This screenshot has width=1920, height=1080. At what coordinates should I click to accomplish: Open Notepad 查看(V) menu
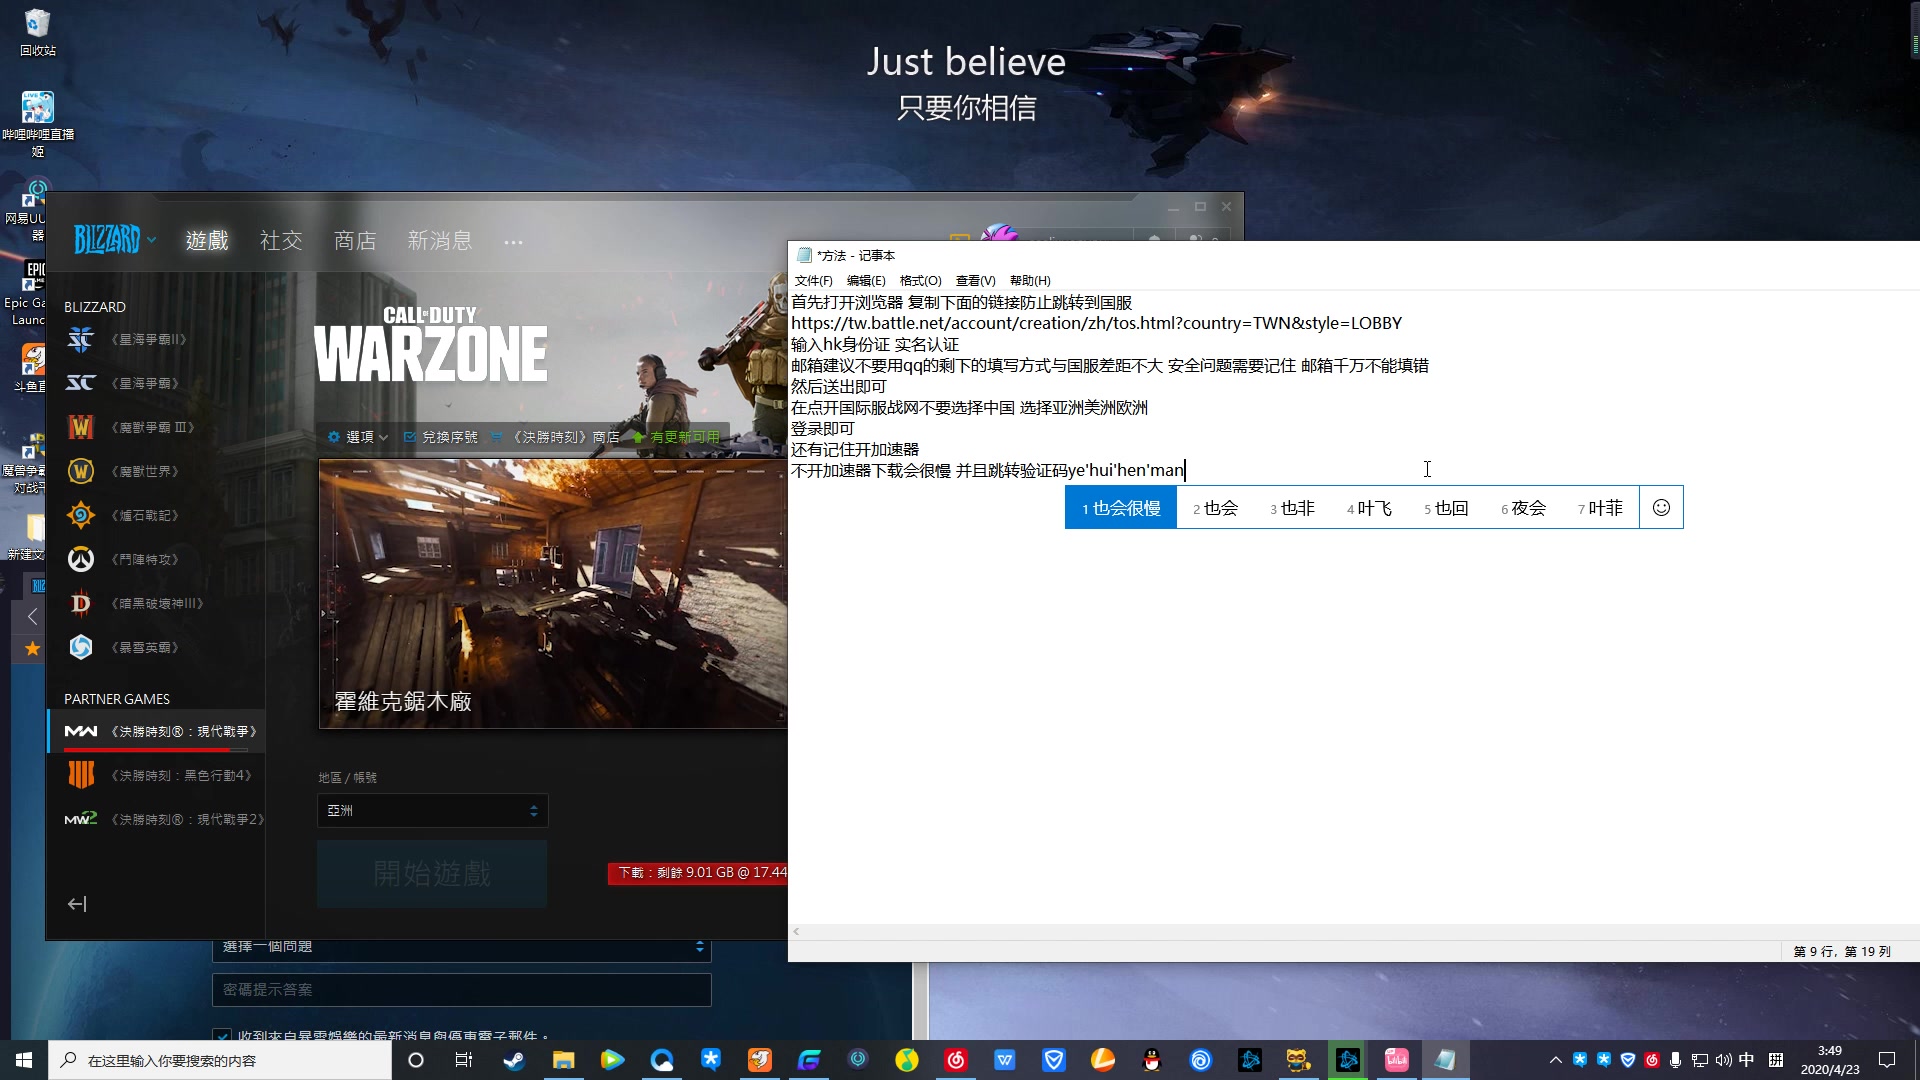[975, 281]
